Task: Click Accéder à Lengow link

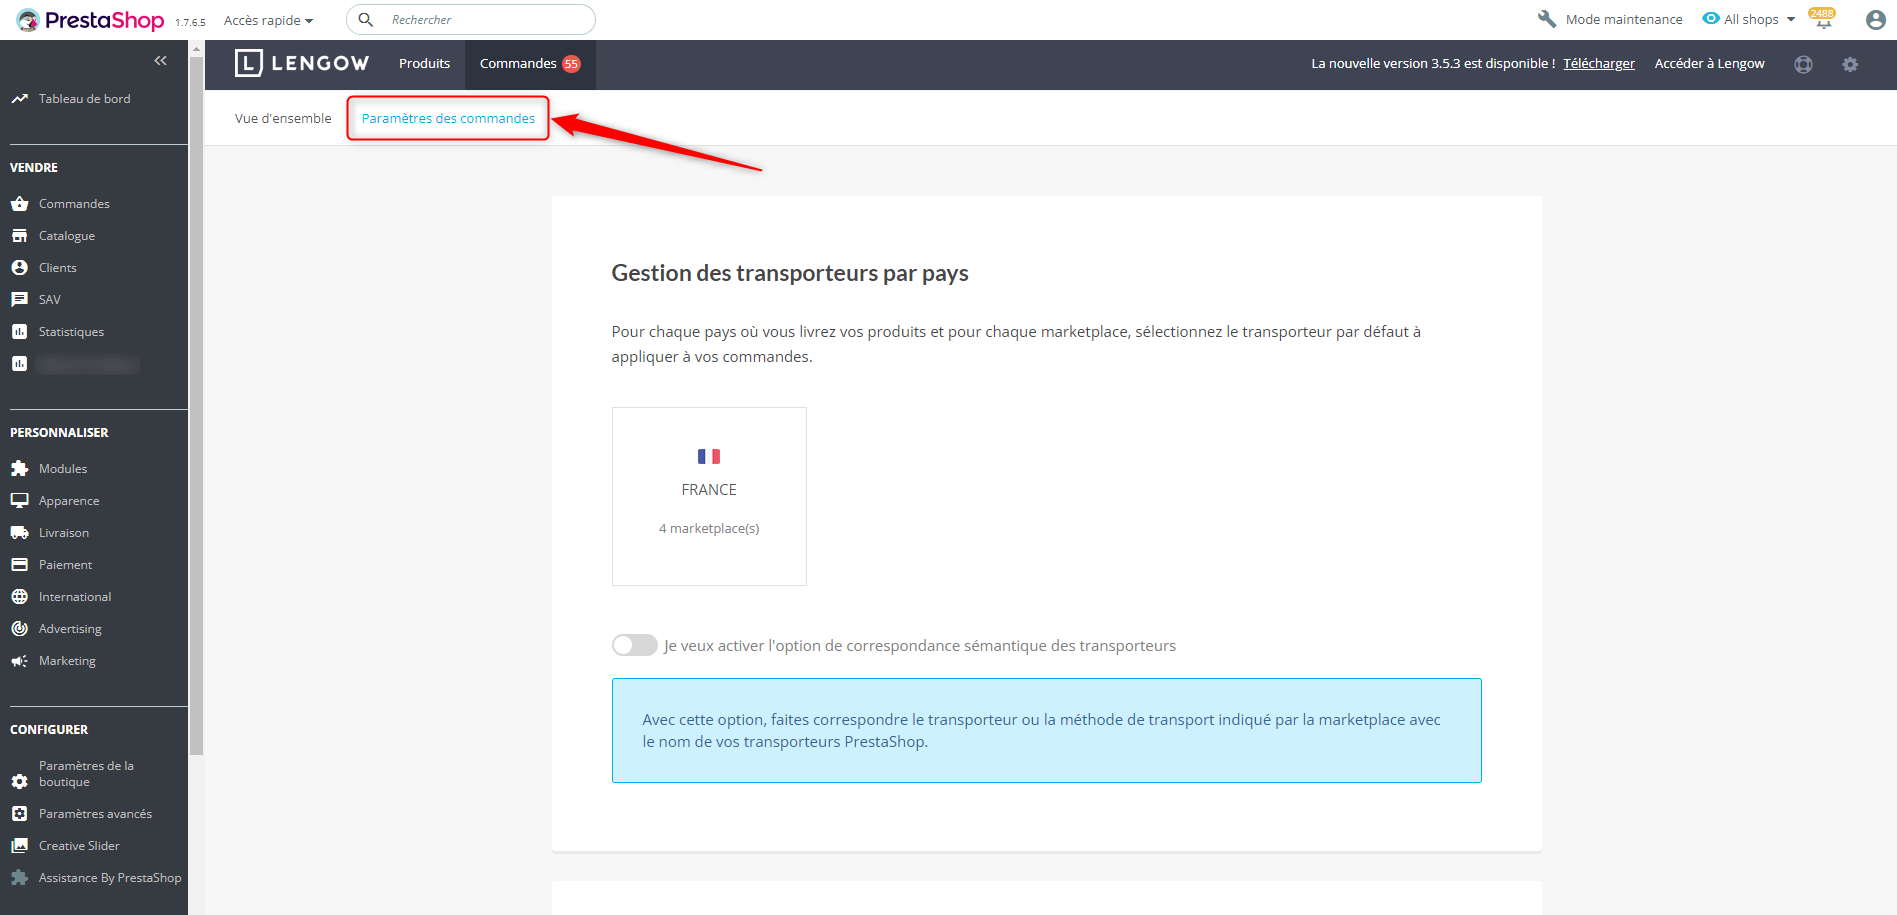Action: pos(1709,63)
